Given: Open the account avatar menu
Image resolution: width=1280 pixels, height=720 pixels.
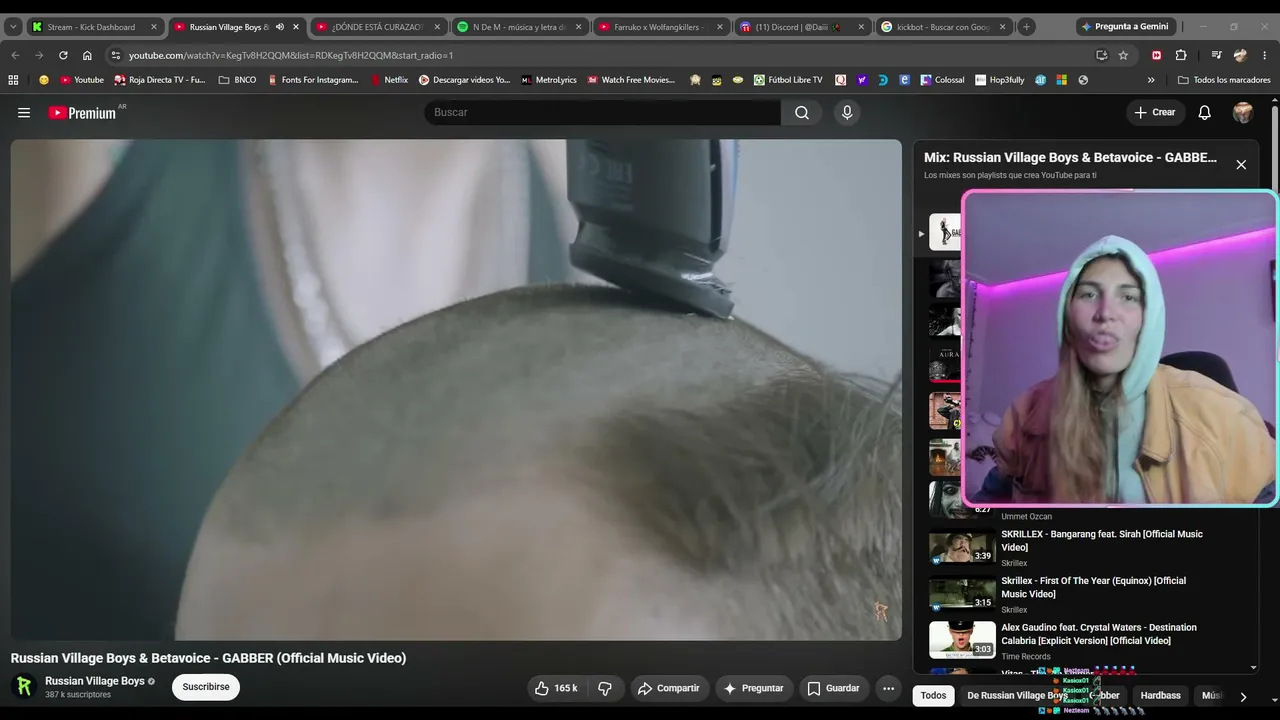Looking at the screenshot, I should click(x=1243, y=113).
